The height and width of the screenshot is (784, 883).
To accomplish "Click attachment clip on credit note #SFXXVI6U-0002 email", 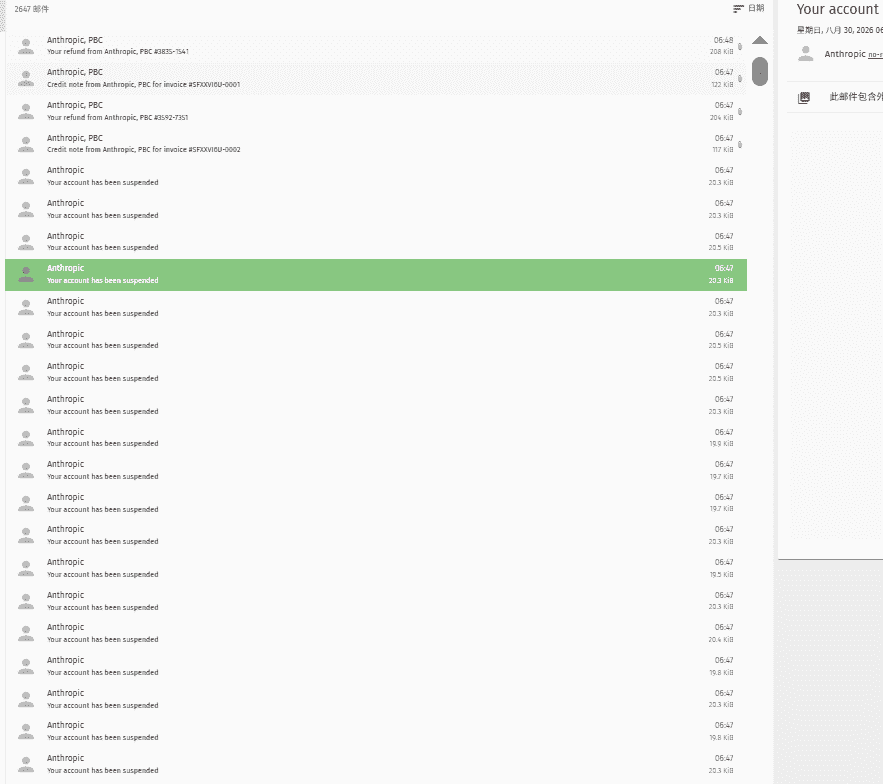I will (740, 144).
